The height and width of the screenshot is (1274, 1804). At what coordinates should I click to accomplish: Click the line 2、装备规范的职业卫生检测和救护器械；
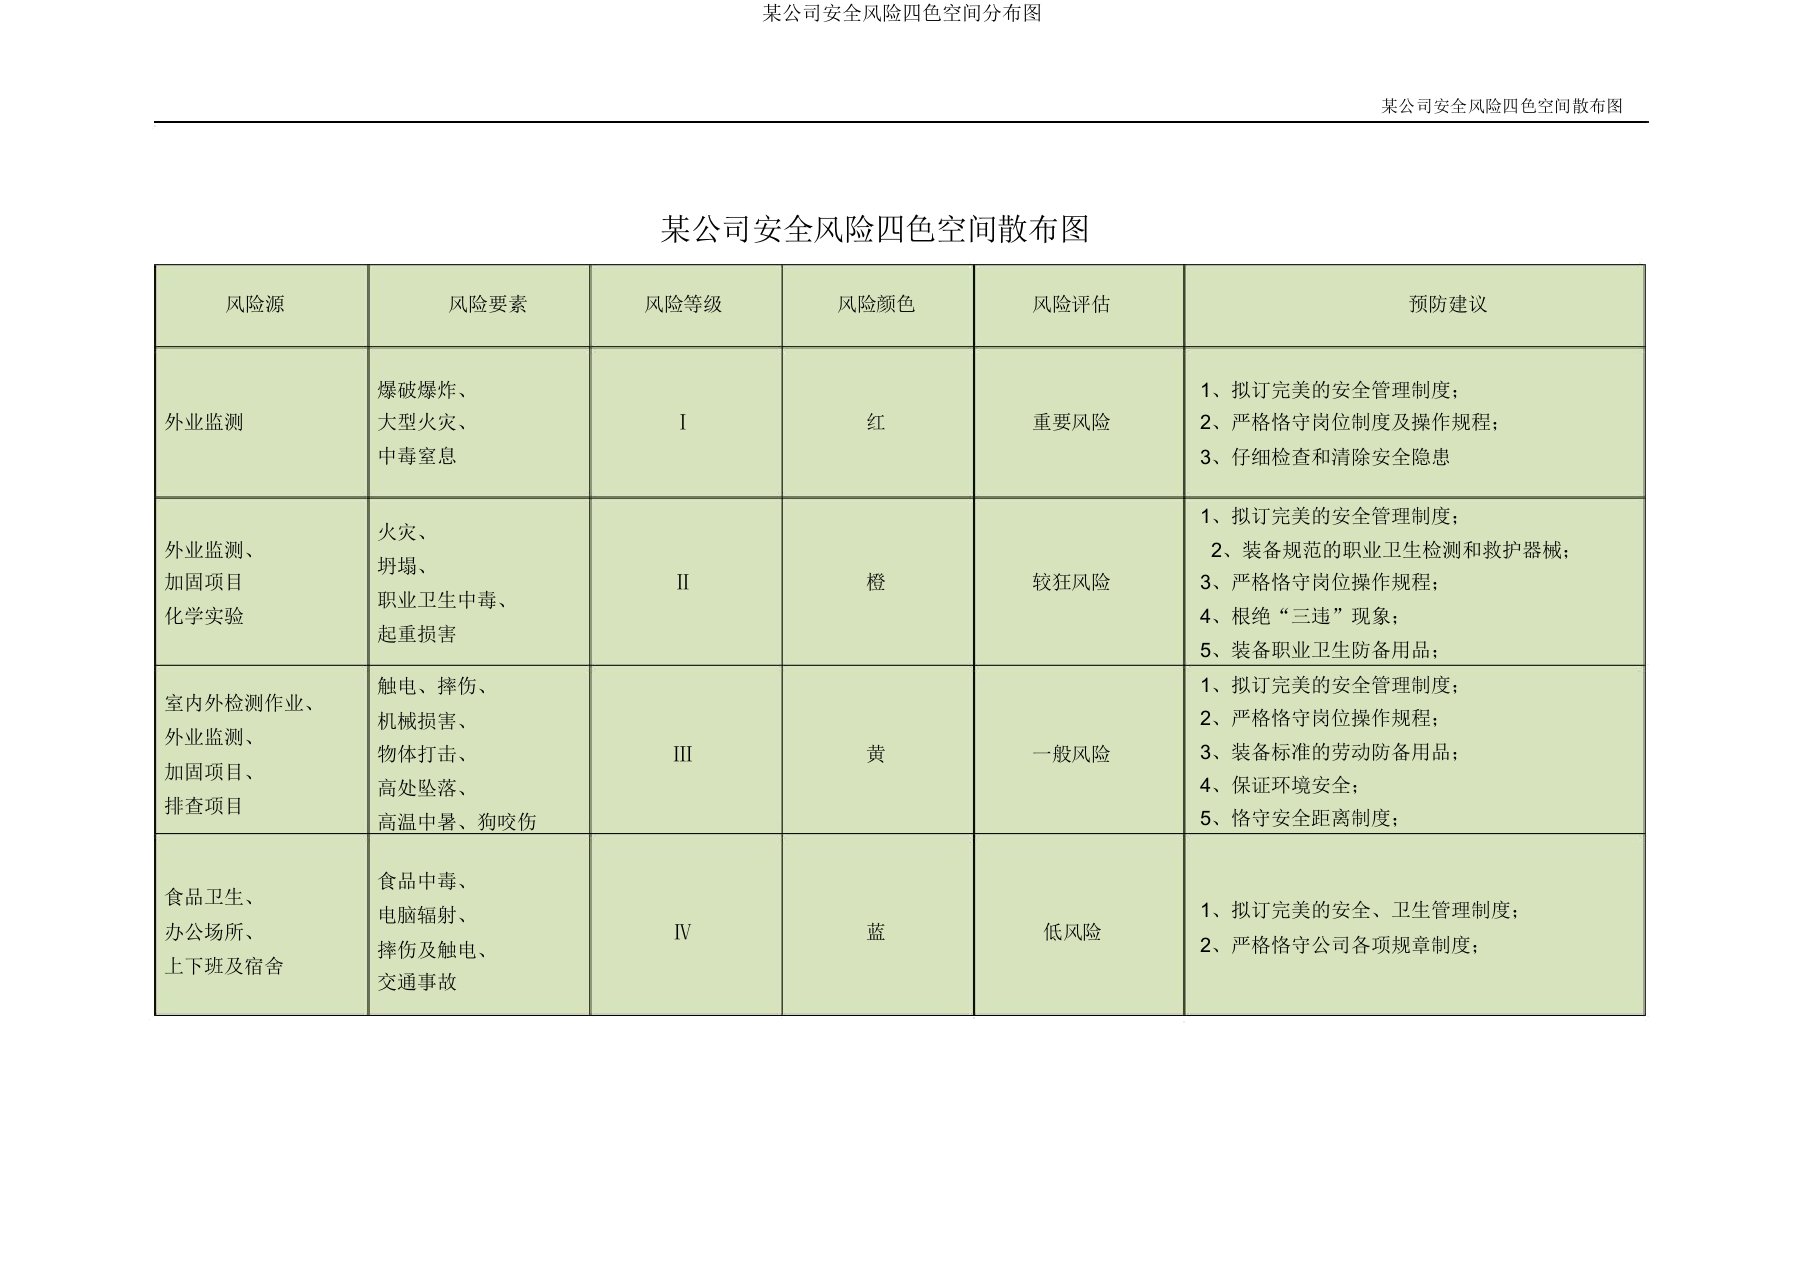(x=1391, y=550)
